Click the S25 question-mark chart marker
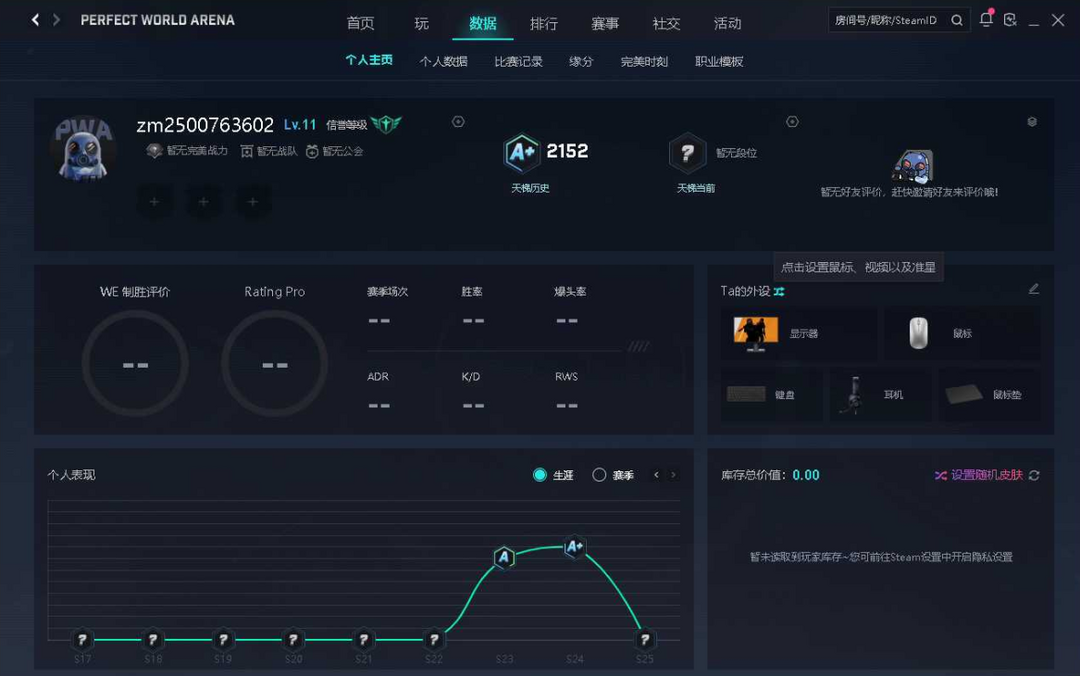1080x676 pixels. click(645, 639)
